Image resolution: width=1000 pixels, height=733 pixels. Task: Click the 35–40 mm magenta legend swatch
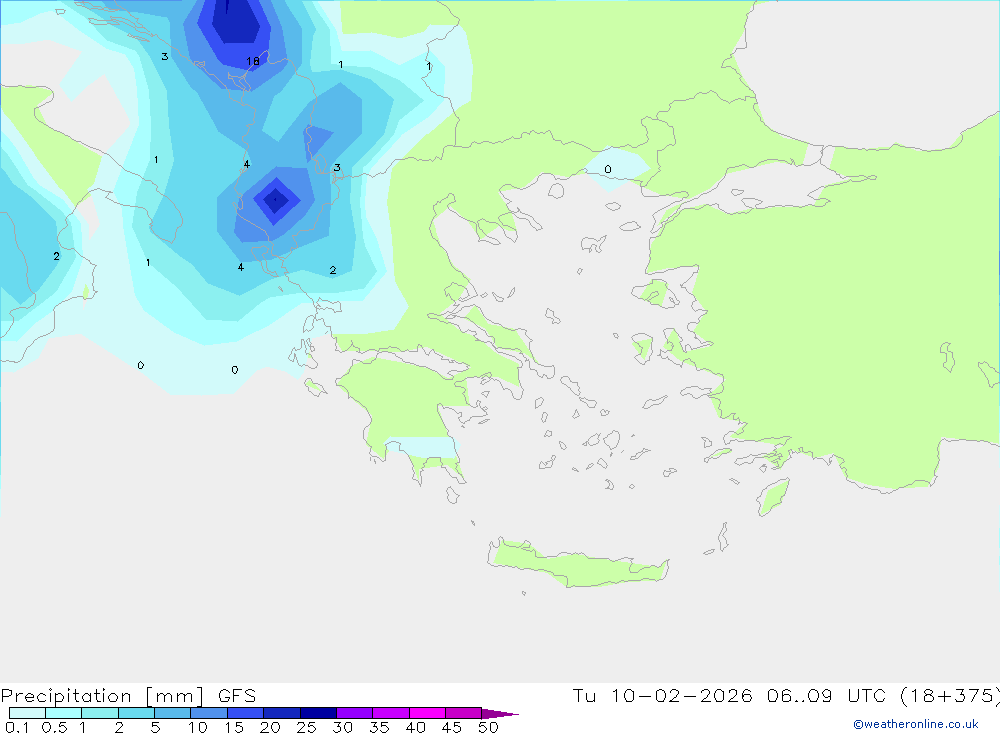point(390,713)
